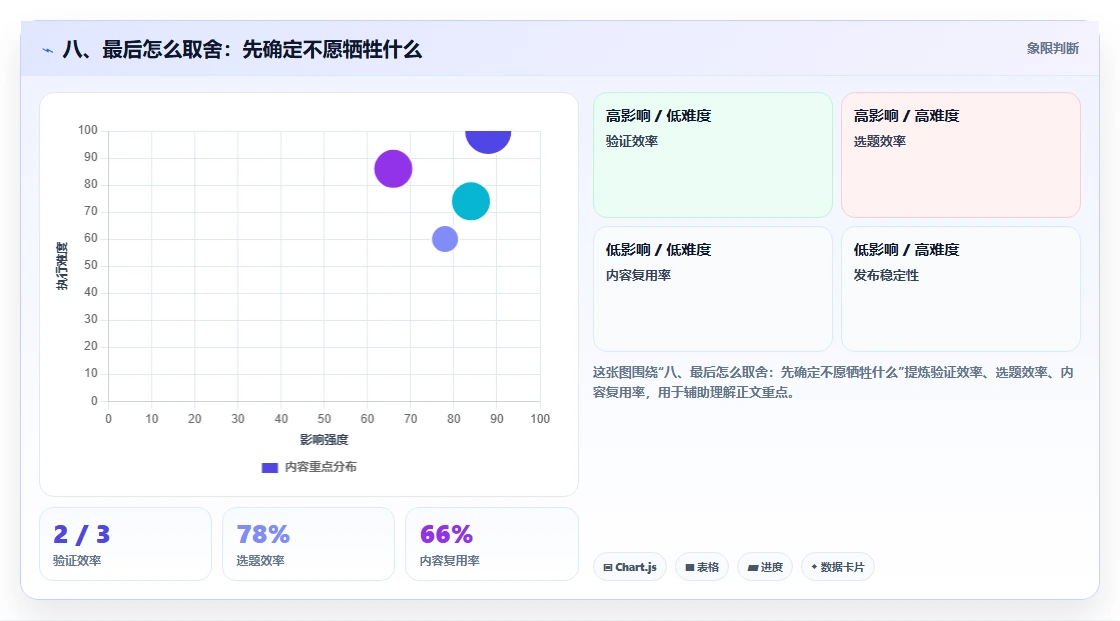Open the 78% 选题效率 stat card
This screenshot has width=1120, height=621.
(309, 544)
